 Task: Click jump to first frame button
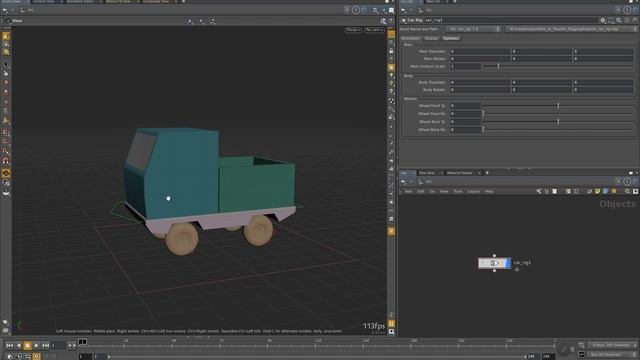[10, 346]
